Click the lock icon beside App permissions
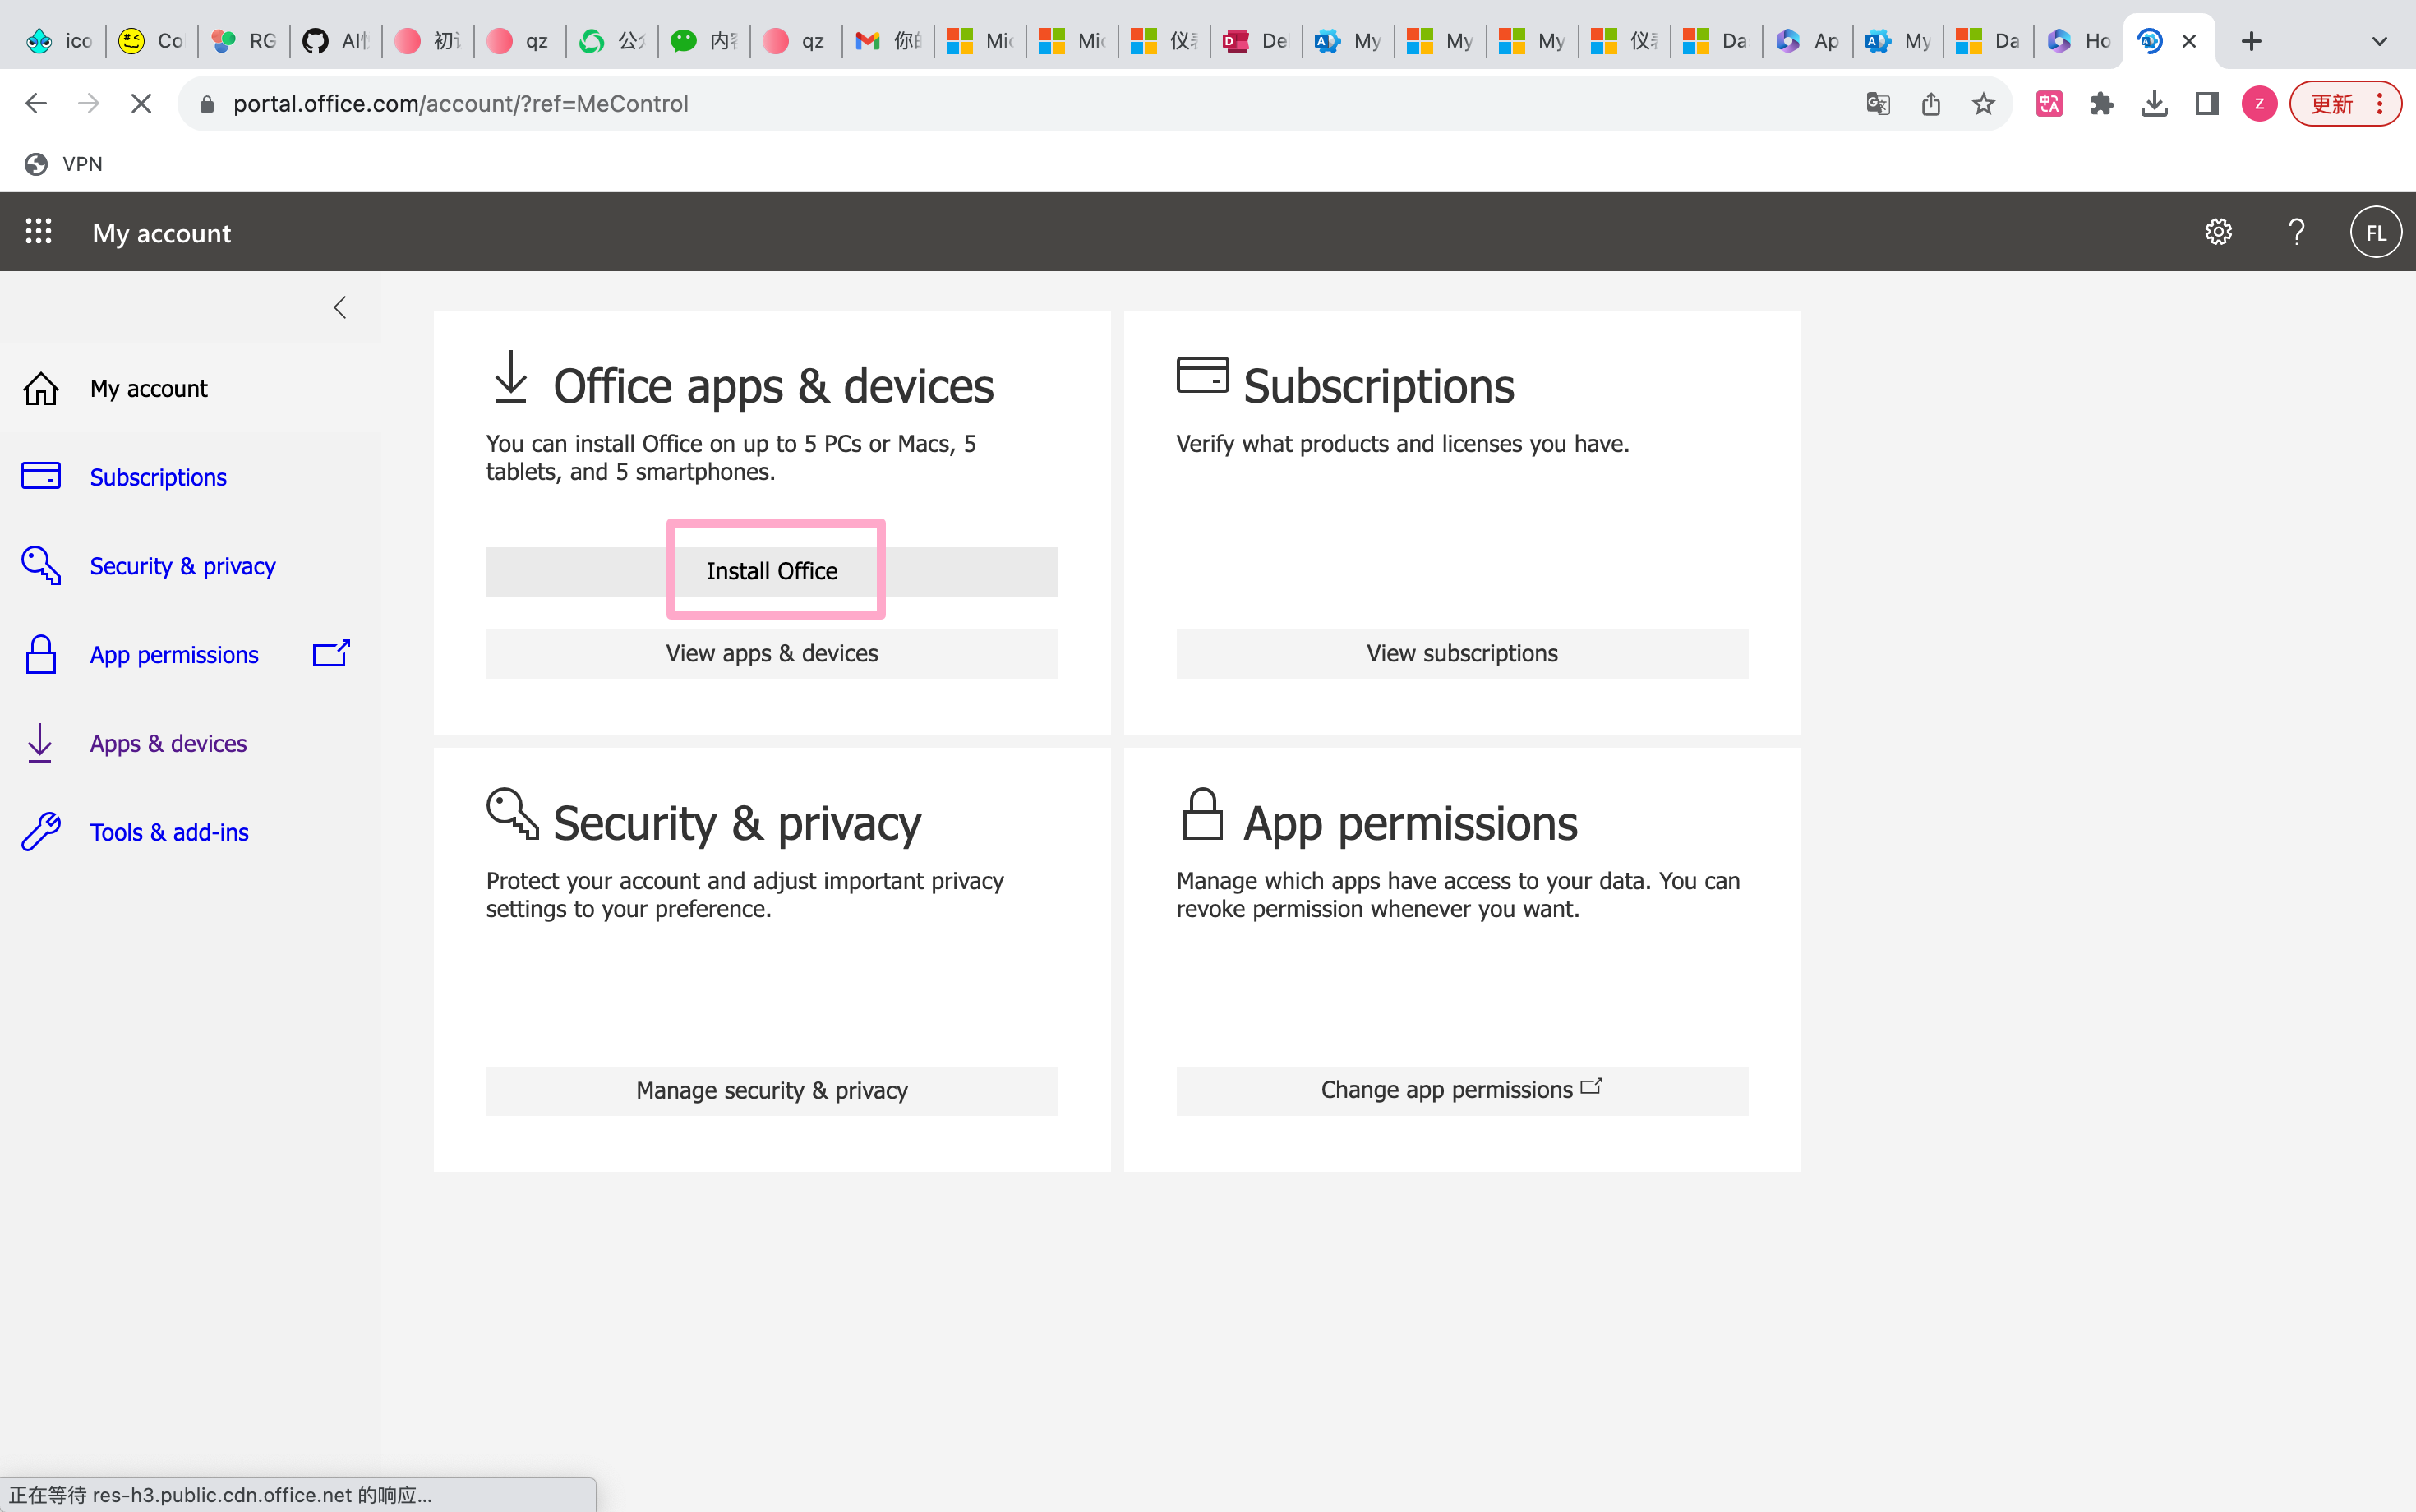The height and width of the screenshot is (1512, 2416). click(x=41, y=654)
